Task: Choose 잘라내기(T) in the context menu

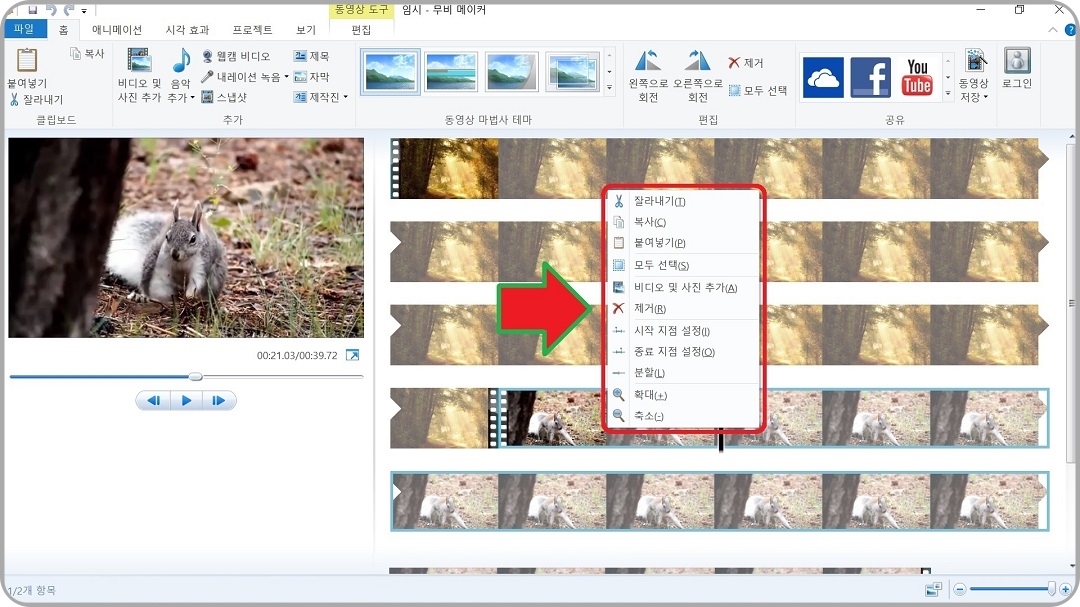Action: [x=683, y=201]
